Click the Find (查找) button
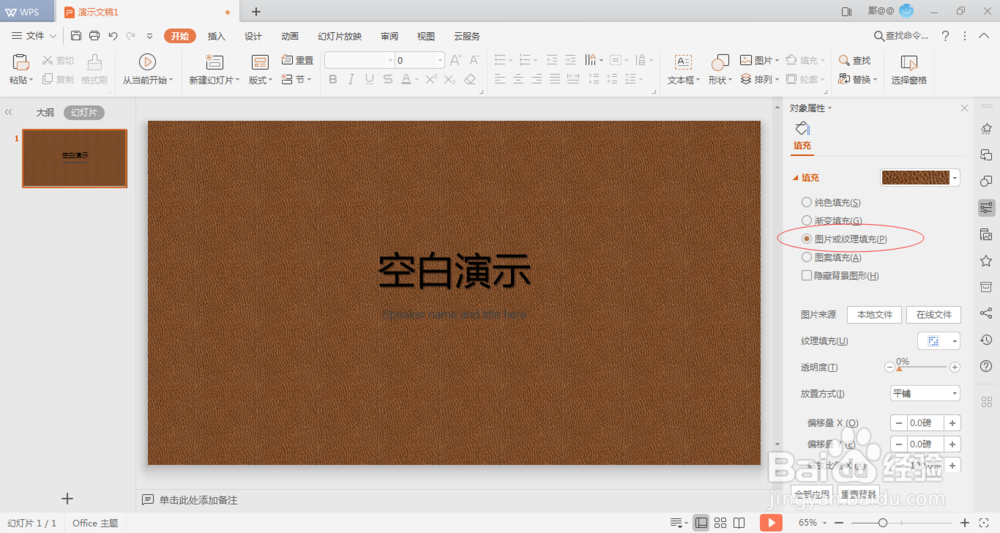The image size is (1000, 533). pos(855,60)
